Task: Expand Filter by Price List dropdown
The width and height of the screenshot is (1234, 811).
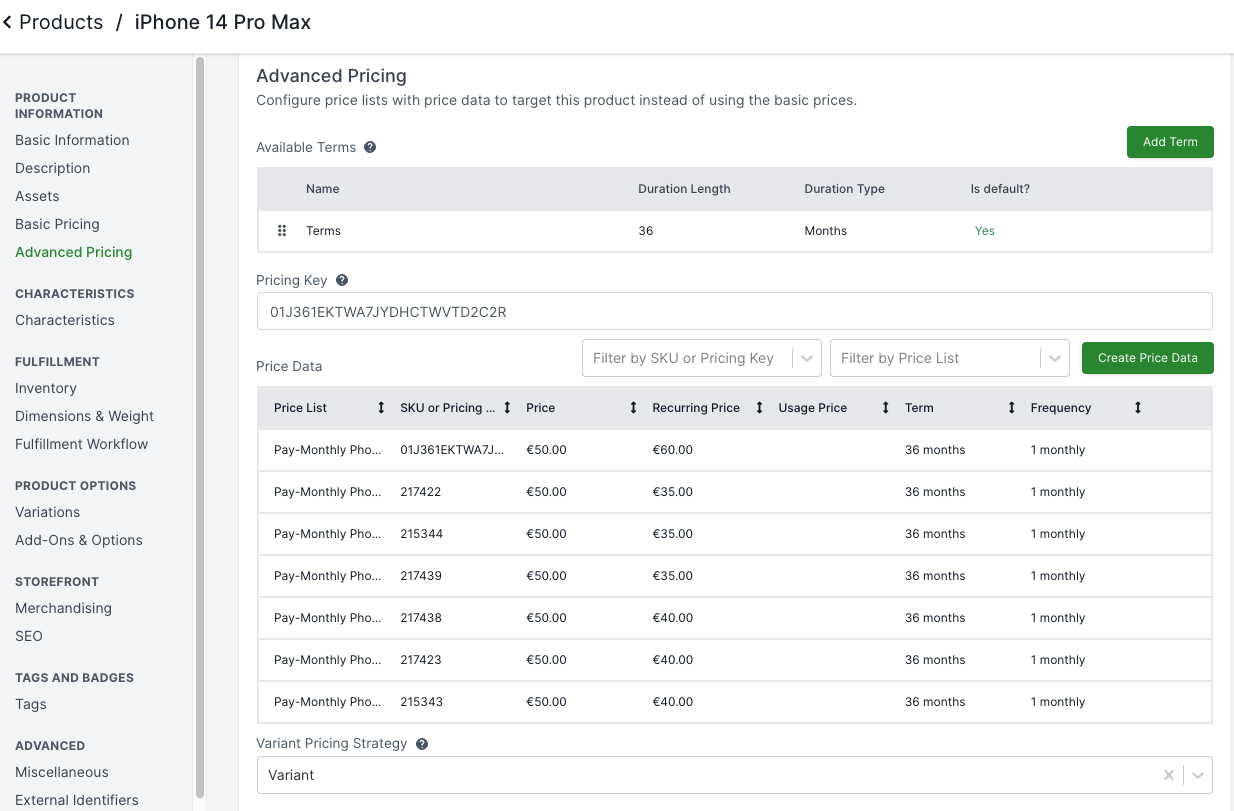Action: [x=1055, y=358]
